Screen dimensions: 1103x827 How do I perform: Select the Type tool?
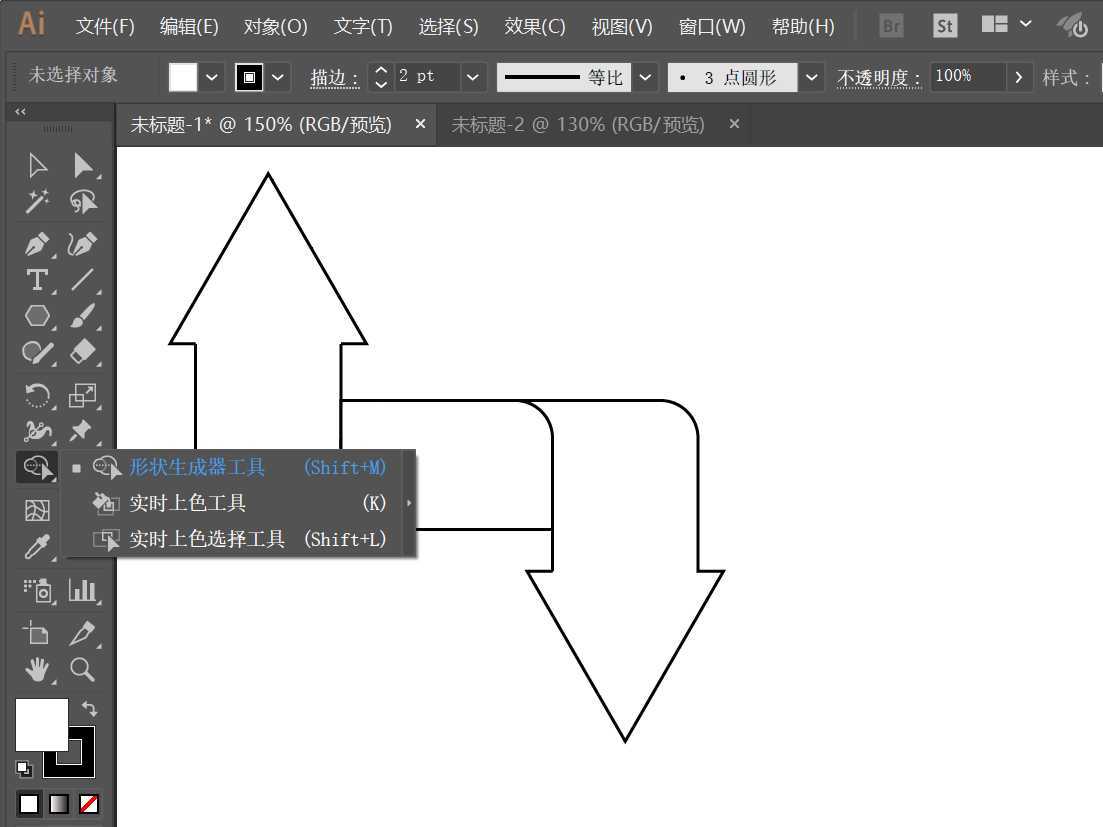tap(37, 280)
